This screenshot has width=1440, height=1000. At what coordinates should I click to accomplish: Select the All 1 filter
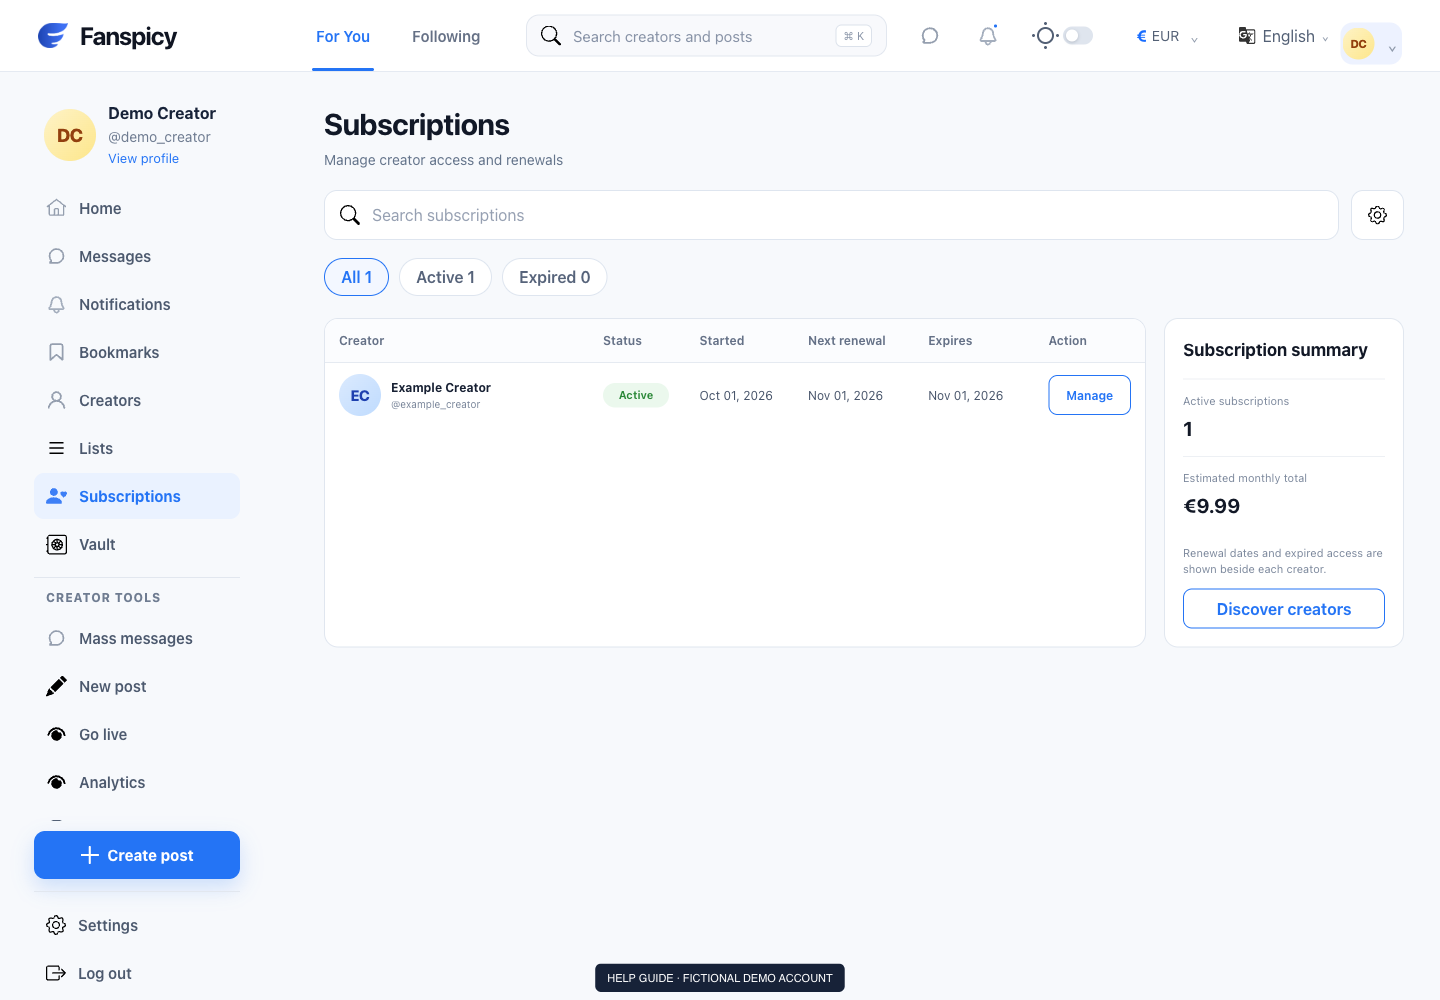coord(356,277)
